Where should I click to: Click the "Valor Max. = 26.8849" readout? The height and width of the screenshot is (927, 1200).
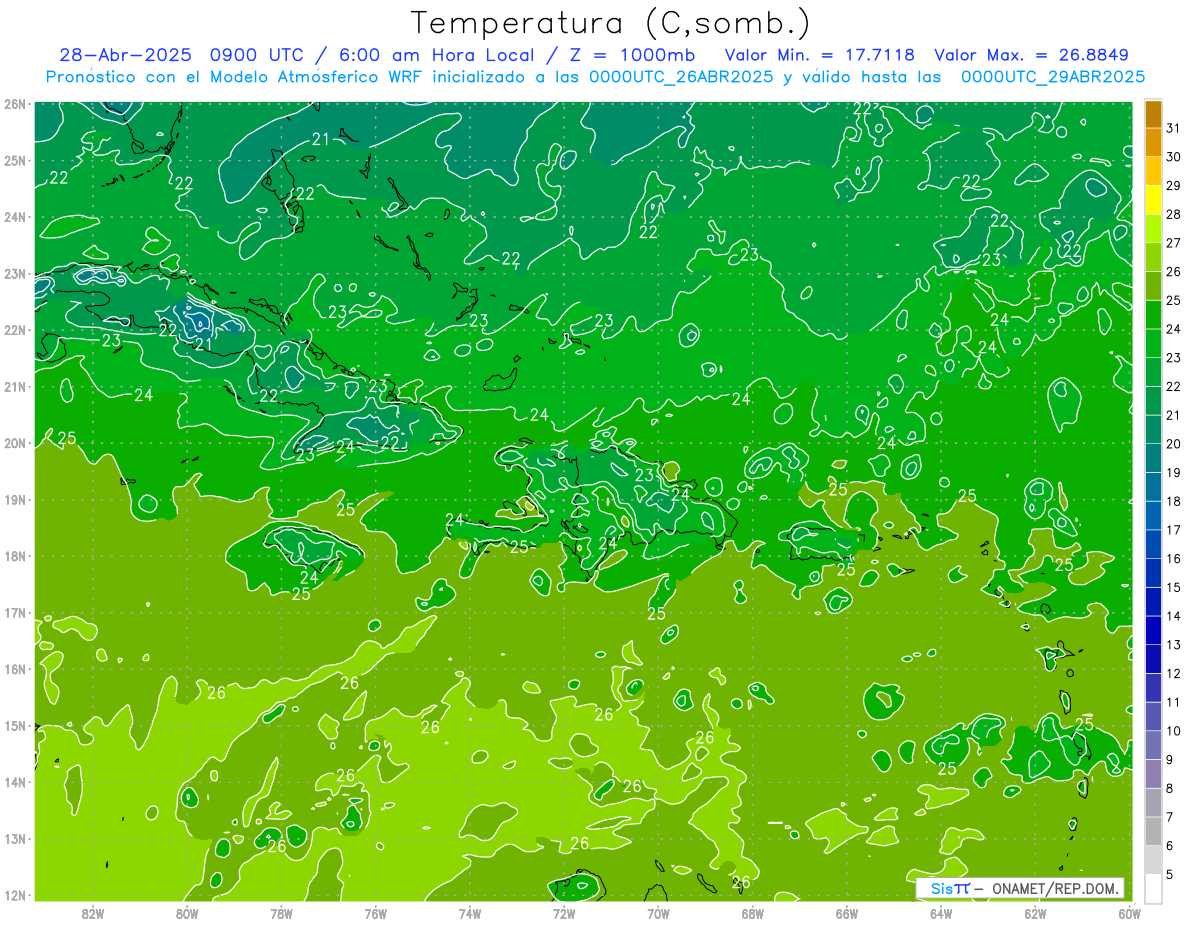coord(1031,54)
